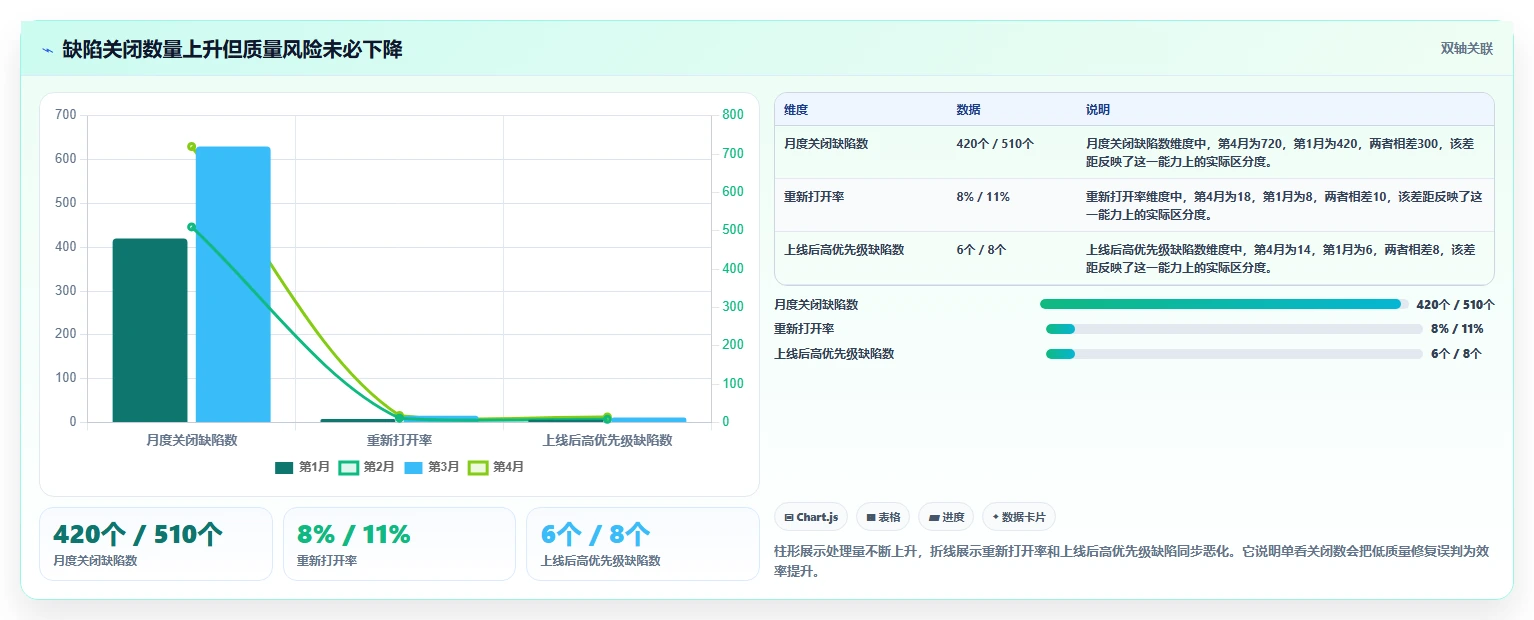Click the left axis value 700
1534x620 pixels.
click(x=66, y=115)
